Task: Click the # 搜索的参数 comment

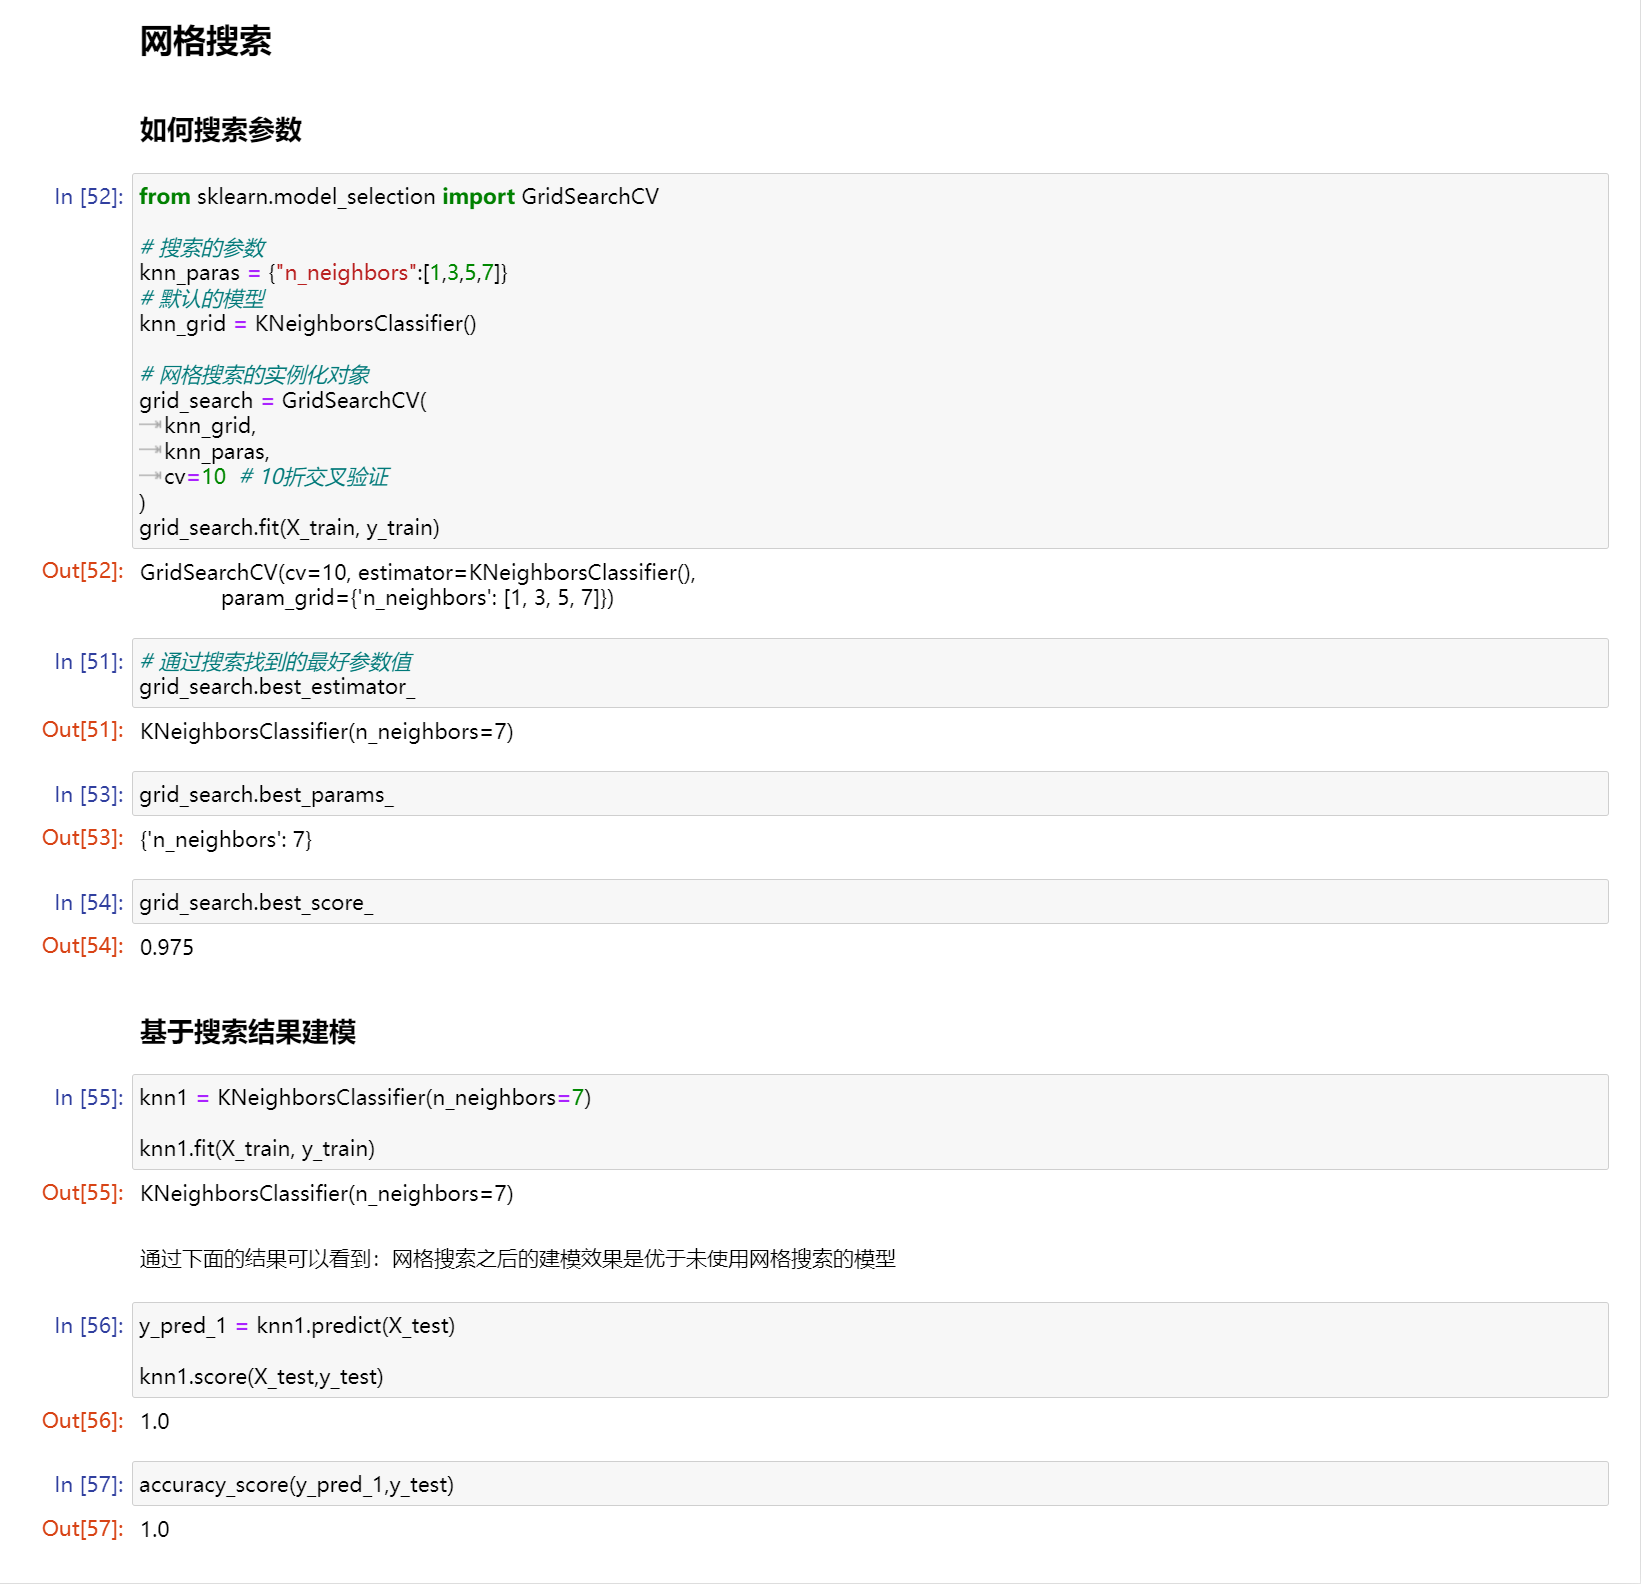Action: tap(203, 247)
